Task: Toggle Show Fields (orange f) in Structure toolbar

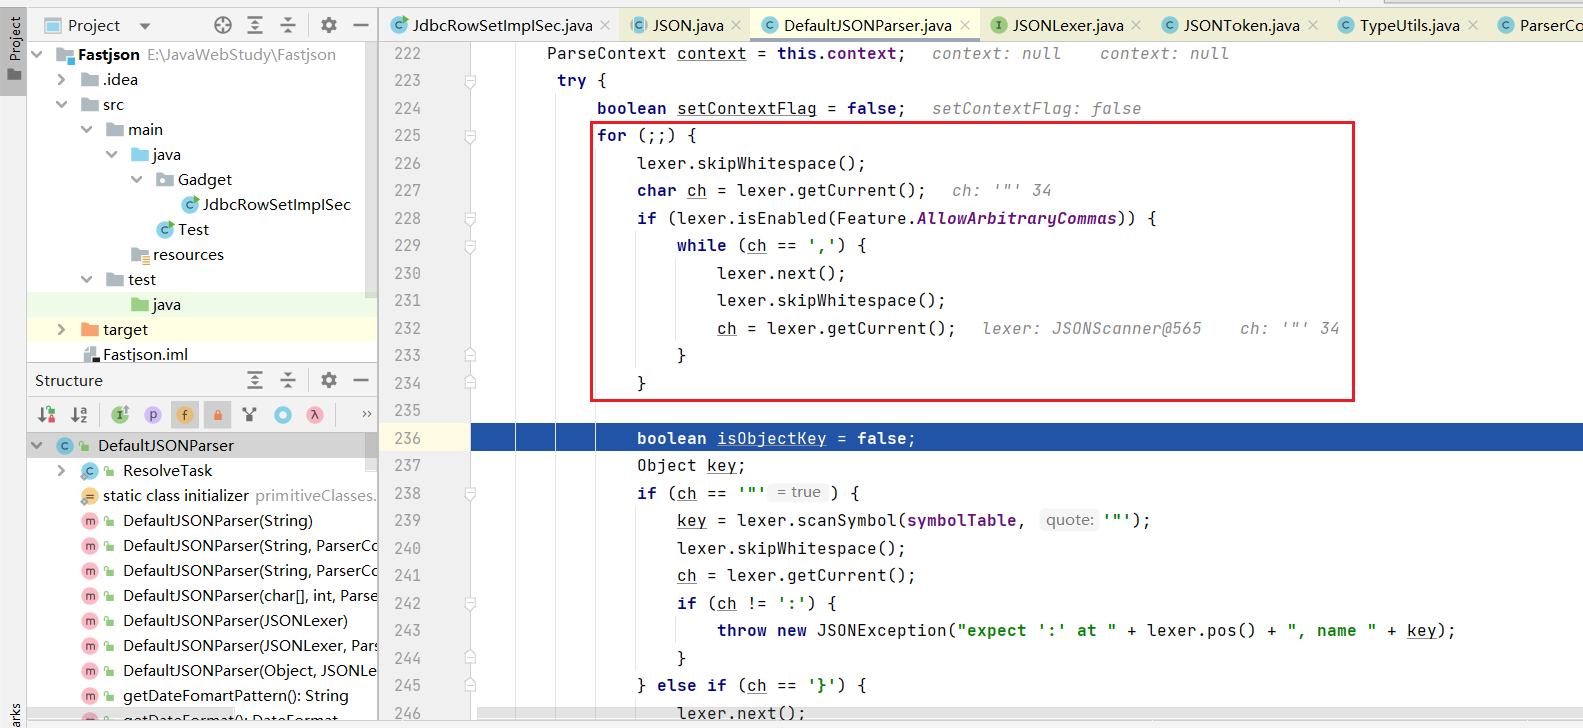Action: pos(185,414)
